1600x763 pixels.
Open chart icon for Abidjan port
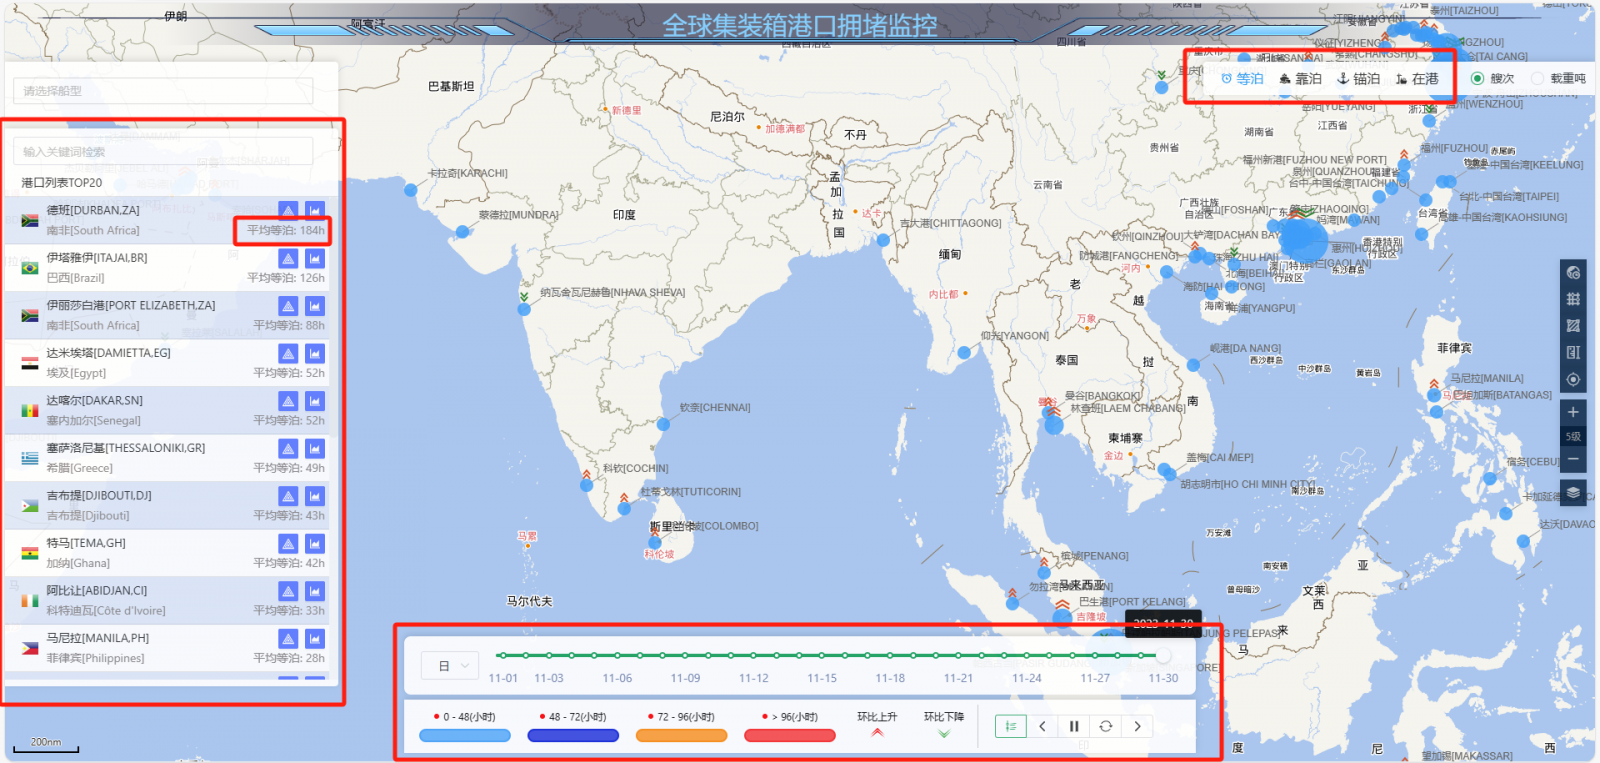coord(315,590)
